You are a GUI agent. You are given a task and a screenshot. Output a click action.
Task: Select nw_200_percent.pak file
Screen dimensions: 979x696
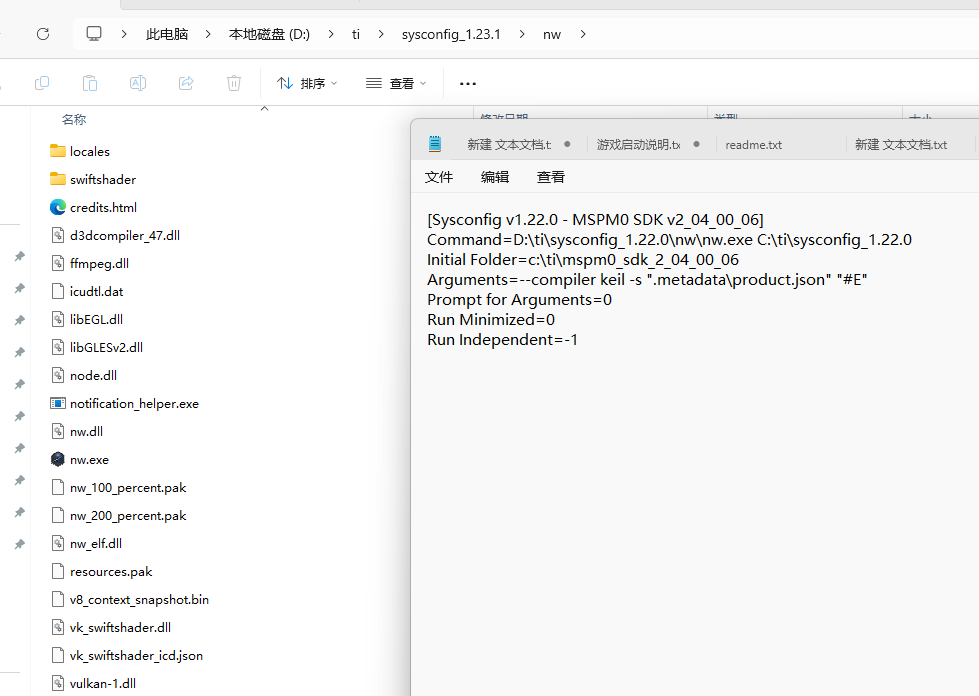coord(128,516)
